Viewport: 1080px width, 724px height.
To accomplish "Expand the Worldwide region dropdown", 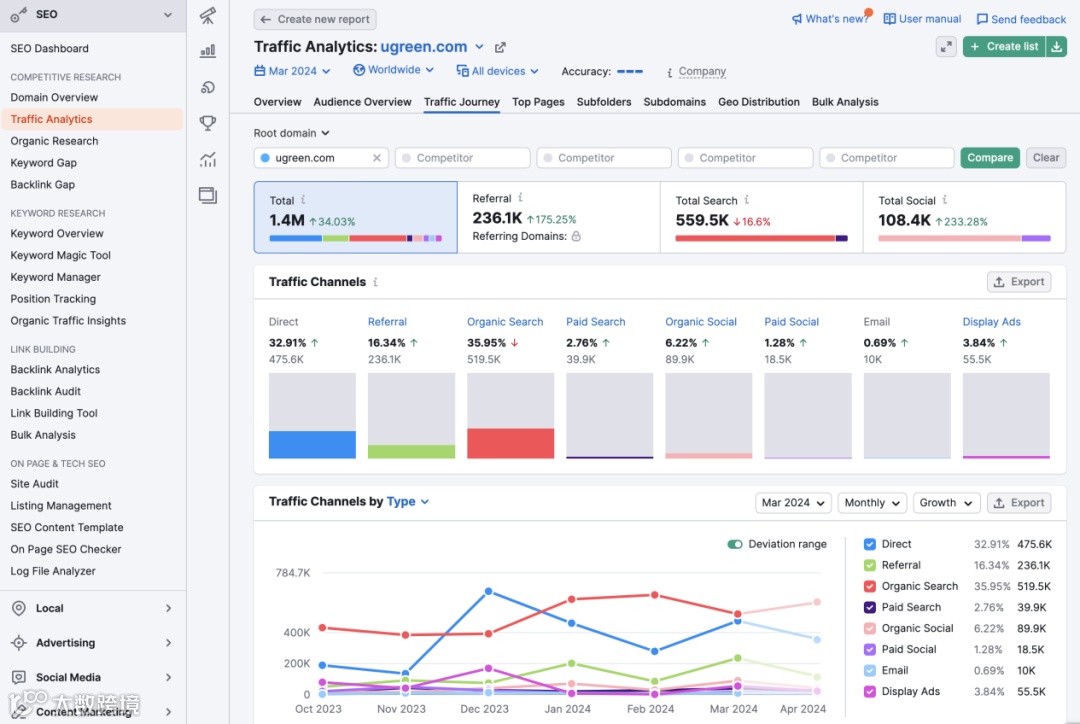I will coord(393,70).
